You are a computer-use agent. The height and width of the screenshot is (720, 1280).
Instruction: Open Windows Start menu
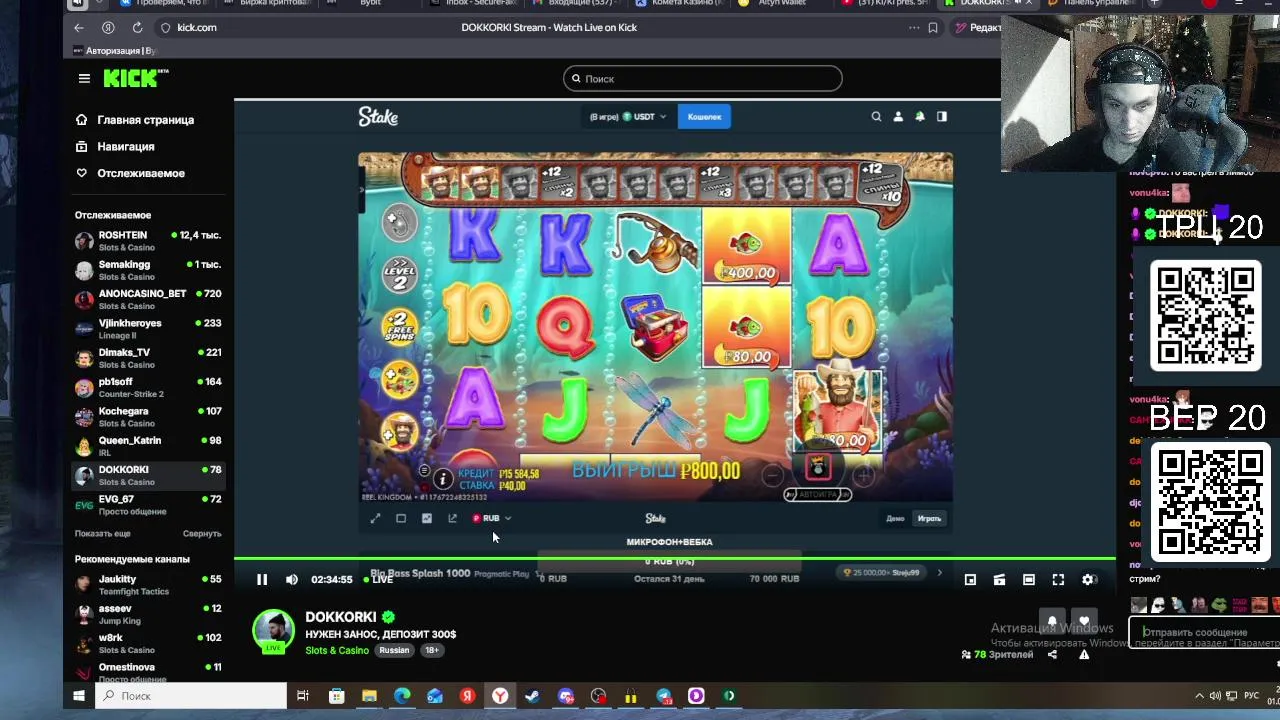[x=79, y=696]
